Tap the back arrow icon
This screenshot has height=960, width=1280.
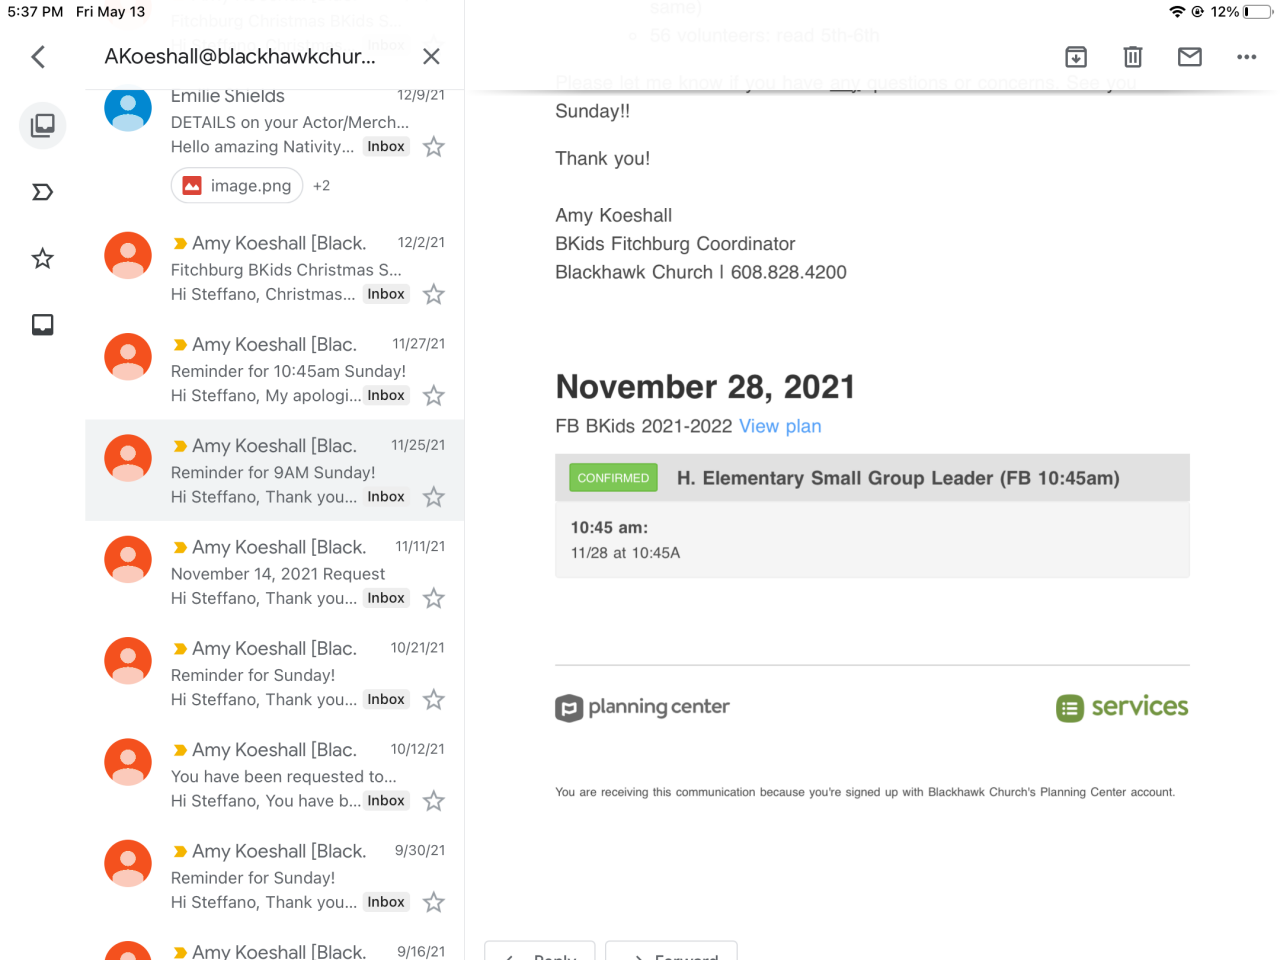click(x=38, y=57)
